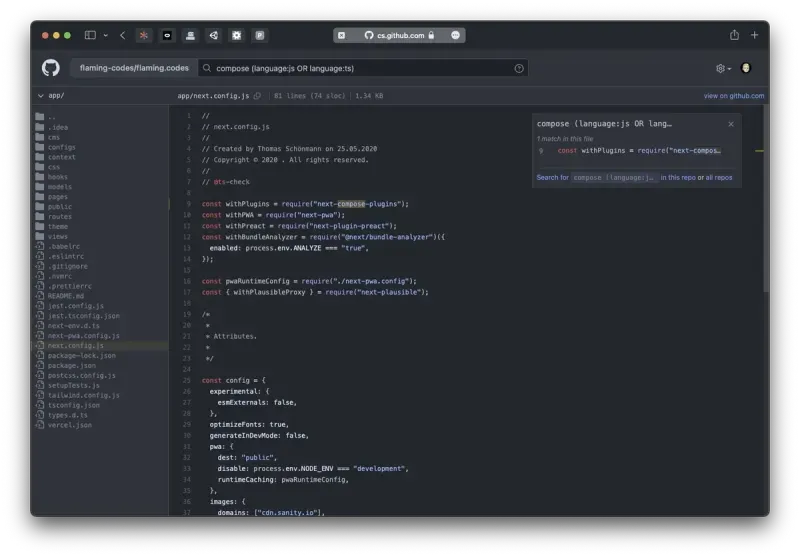Click the P extension icon in toolbar
800x557 pixels.
click(x=260, y=35)
